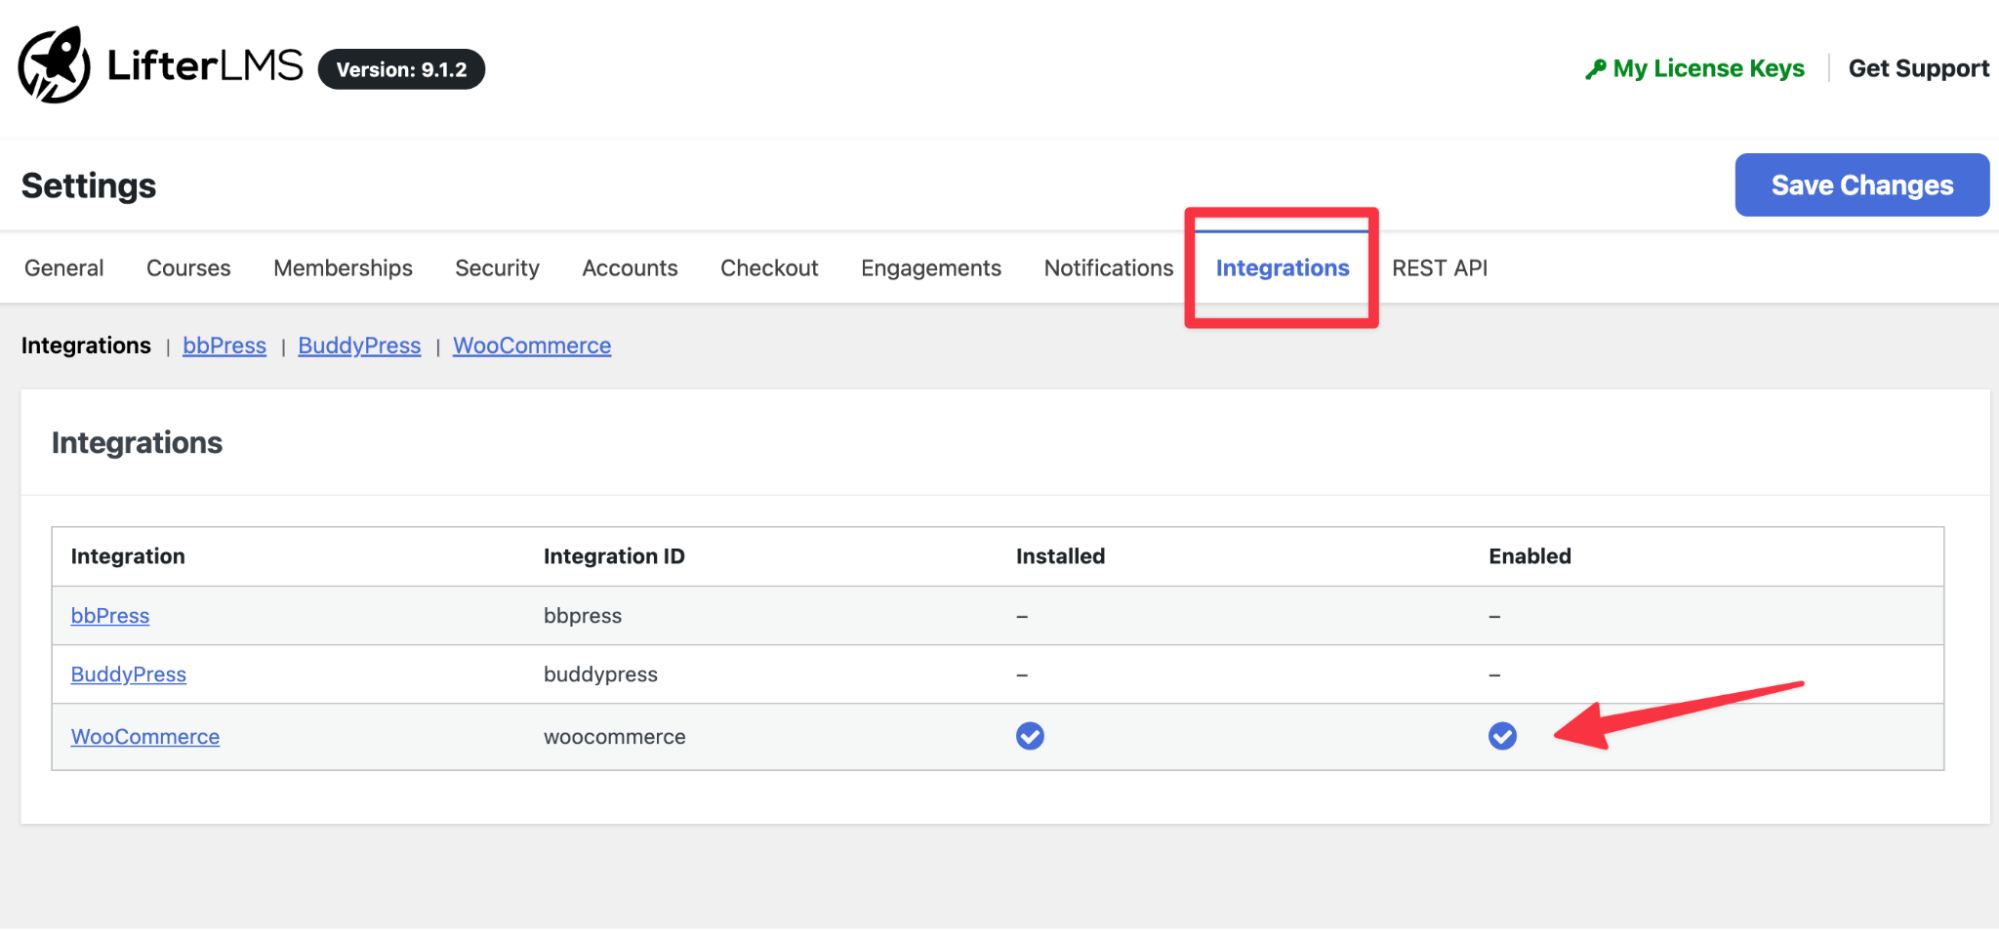Click the green key icon beside My License Keys
The width and height of the screenshot is (1999, 930).
(1595, 69)
